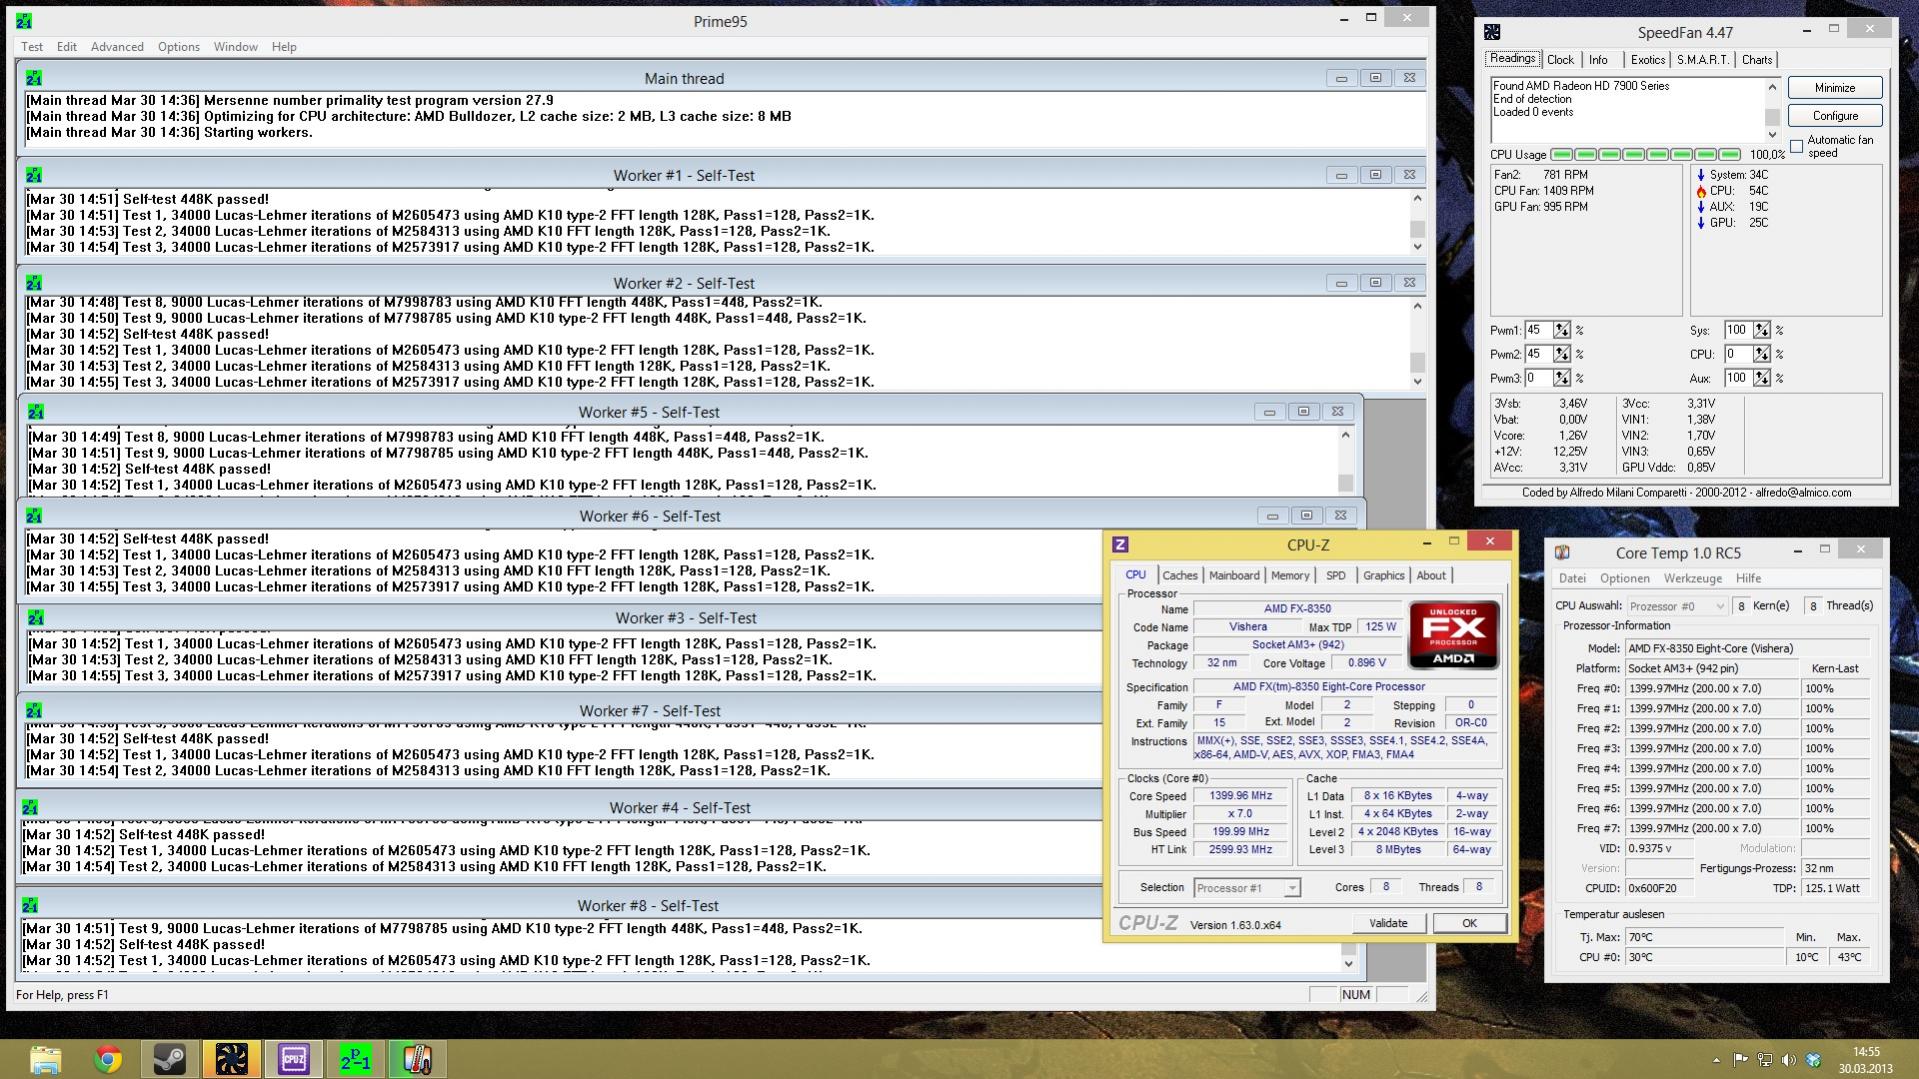Open the Options menu in Prime95
Image resolution: width=1919 pixels, height=1079 pixels.
click(178, 47)
